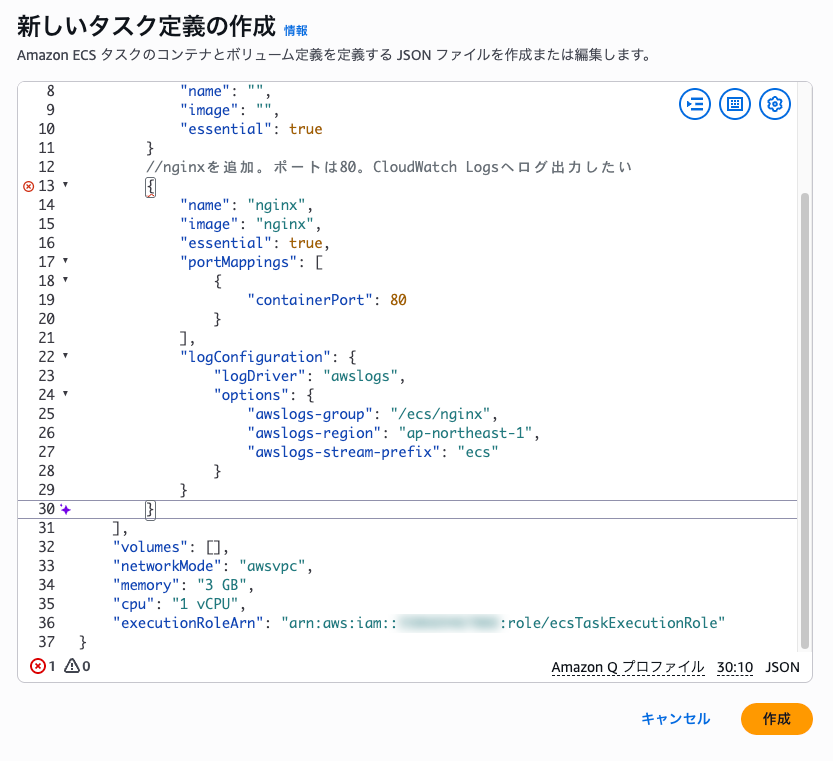Click "/ecs/nginx" value on line 25
Image resolution: width=833 pixels, height=761 pixels.
440,414
